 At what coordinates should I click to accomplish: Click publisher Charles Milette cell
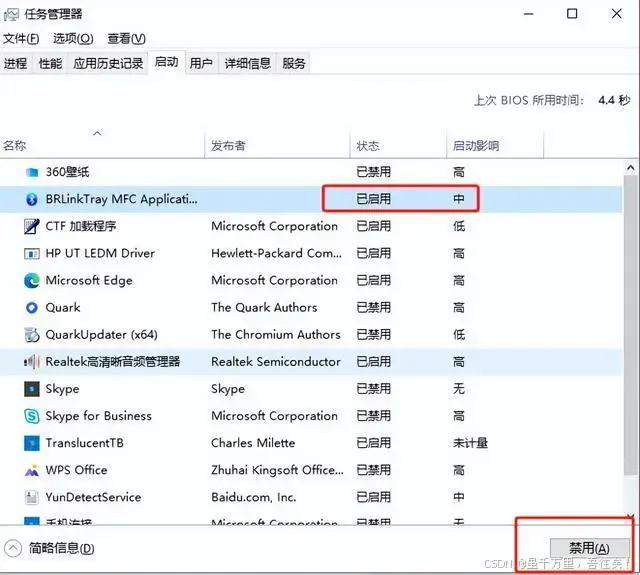pyautogui.click(x=253, y=443)
